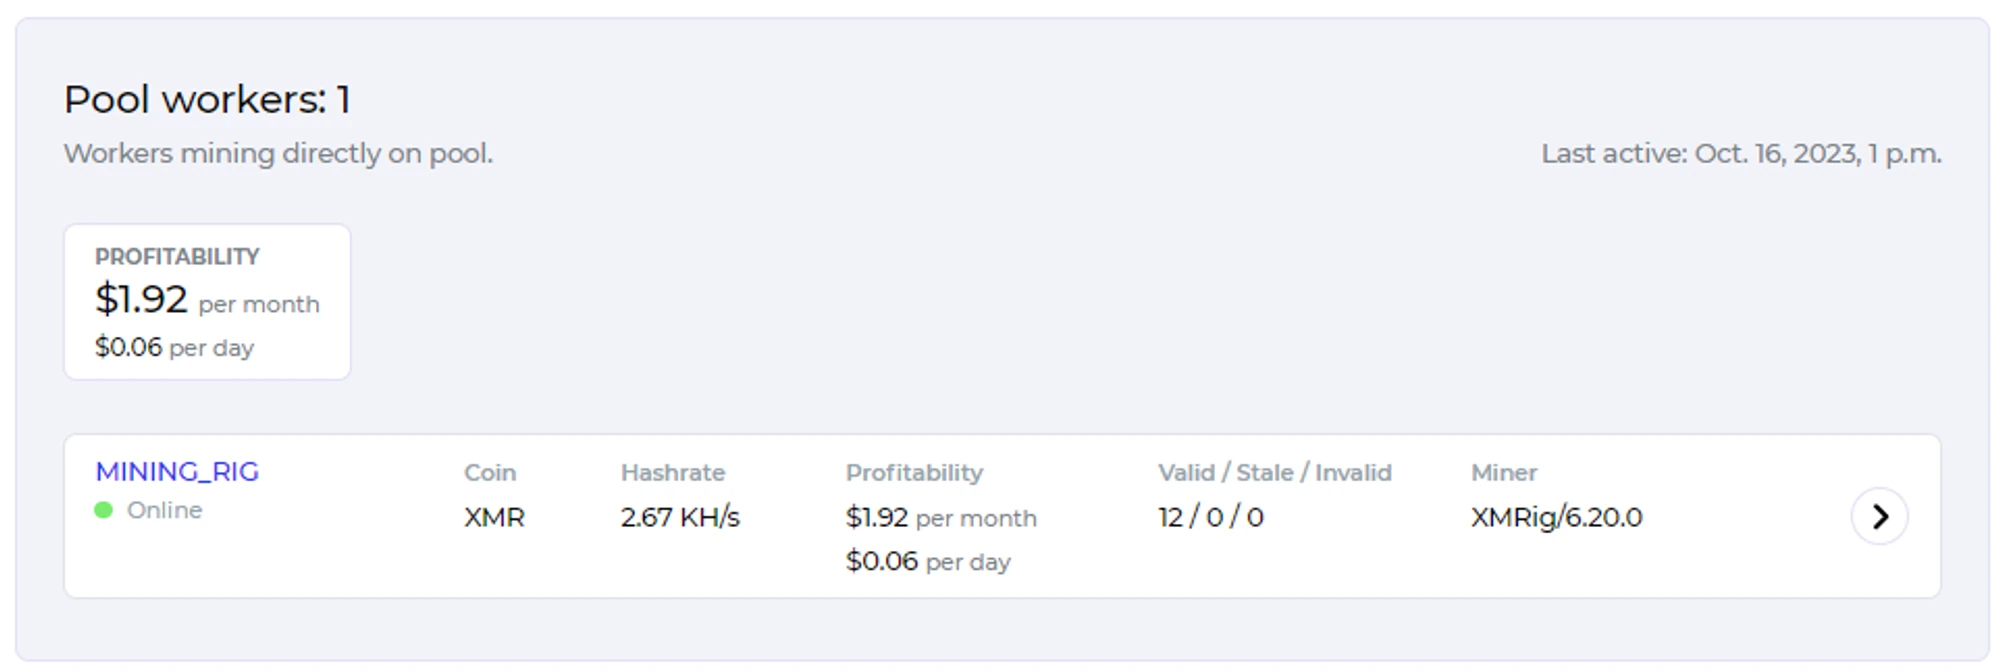Click the Last active timestamp text
The height and width of the screenshot is (672, 2000).
pyautogui.click(x=1740, y=154)
